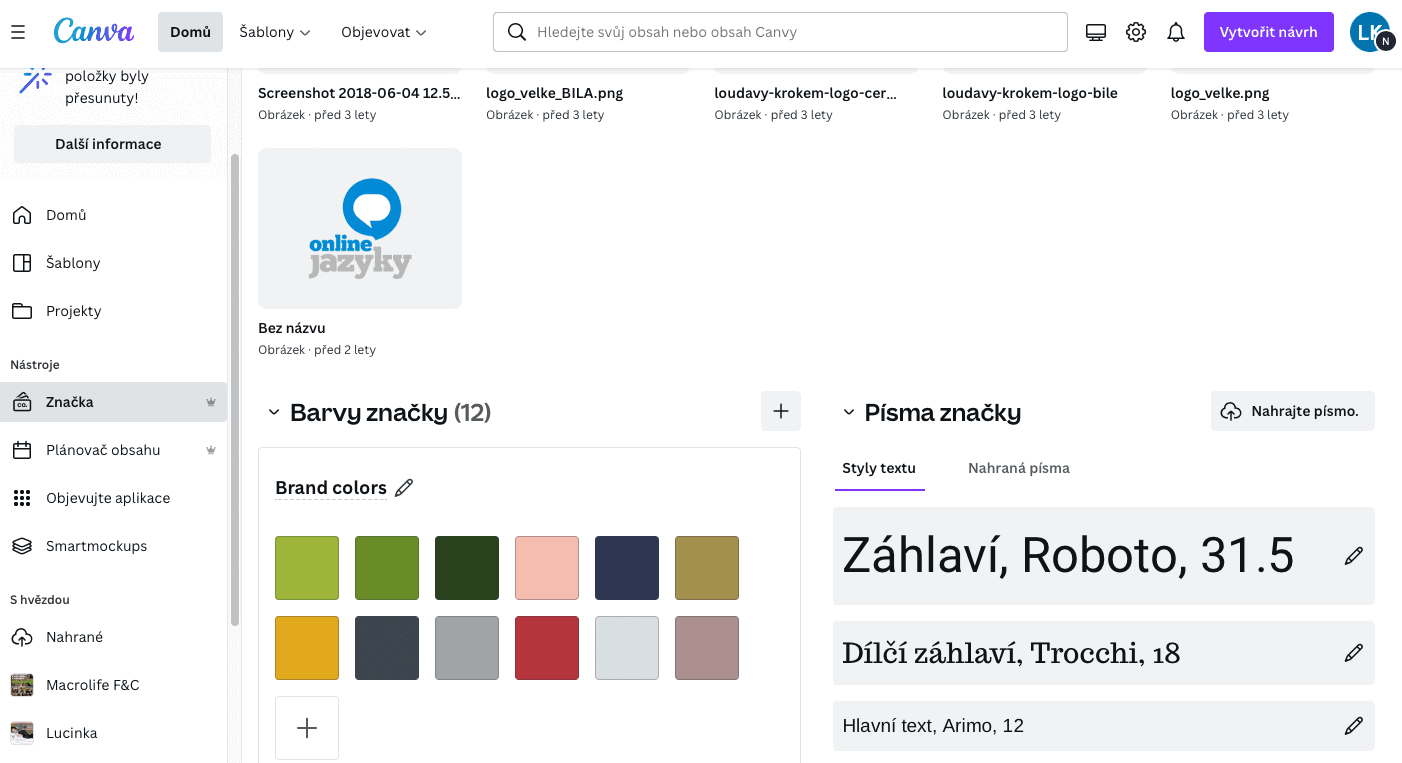
Task: Edit the Hlavní text Arimo style
Action: (1353, 726)
